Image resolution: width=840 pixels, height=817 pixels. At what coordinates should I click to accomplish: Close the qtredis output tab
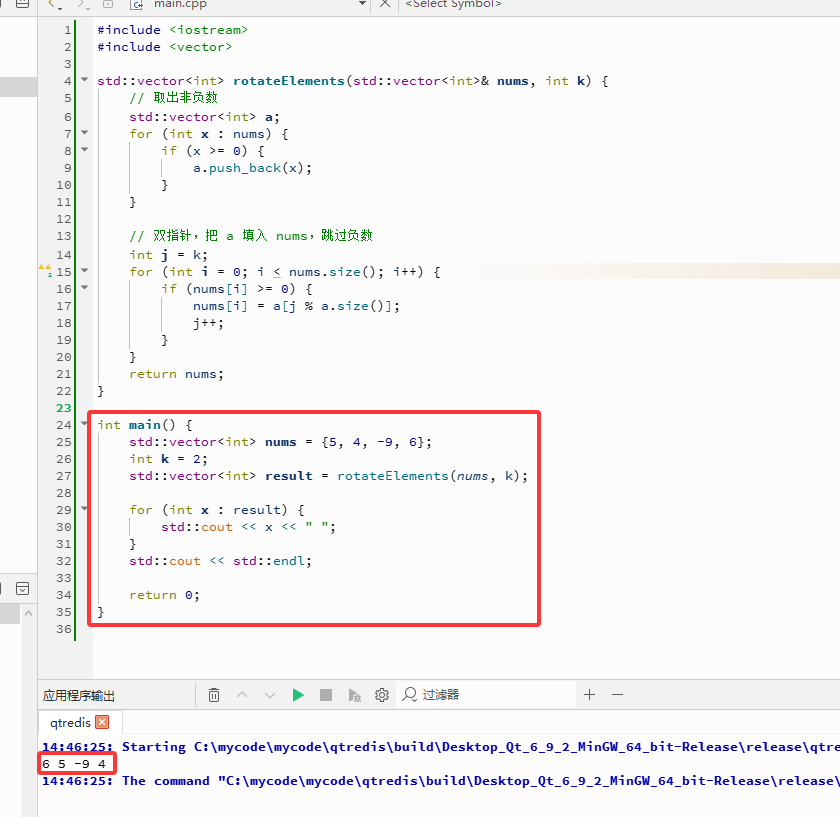coord(102,722)
